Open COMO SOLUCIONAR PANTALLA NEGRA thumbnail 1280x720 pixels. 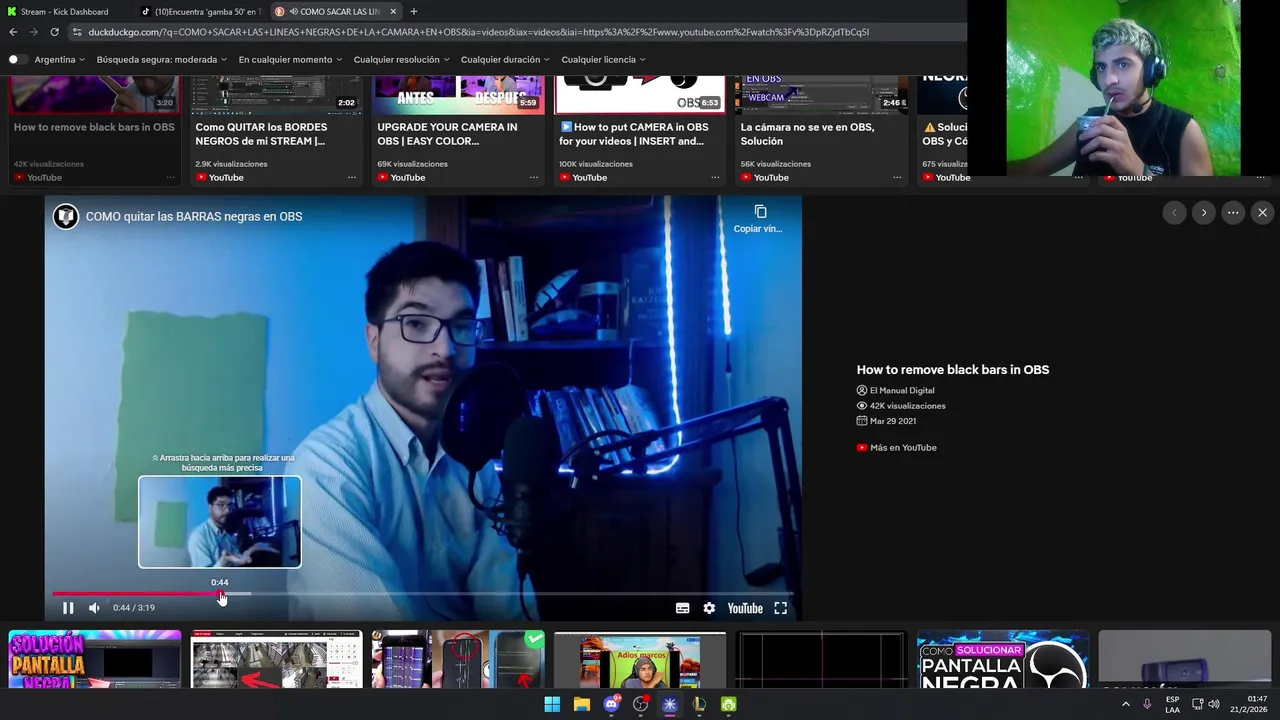1003,659
